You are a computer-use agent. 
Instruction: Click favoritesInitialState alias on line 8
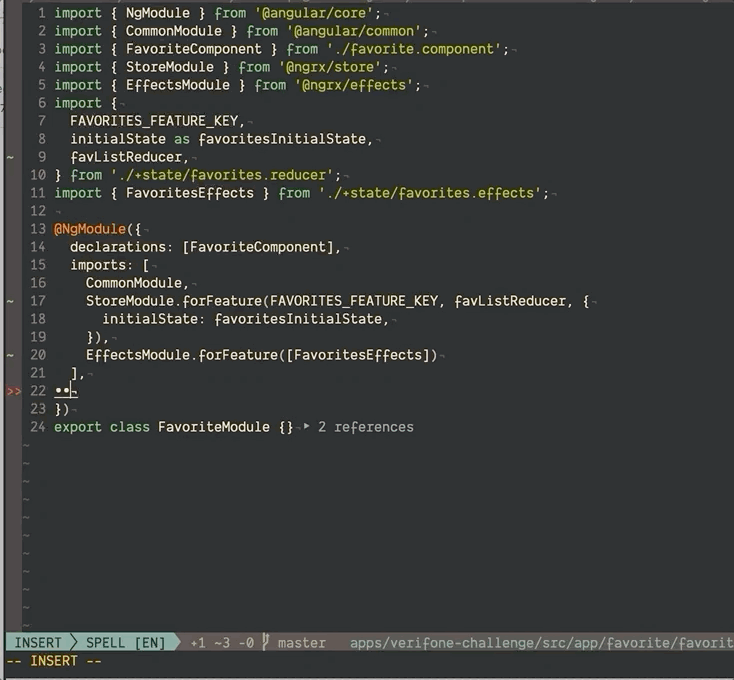coord(282,139)
